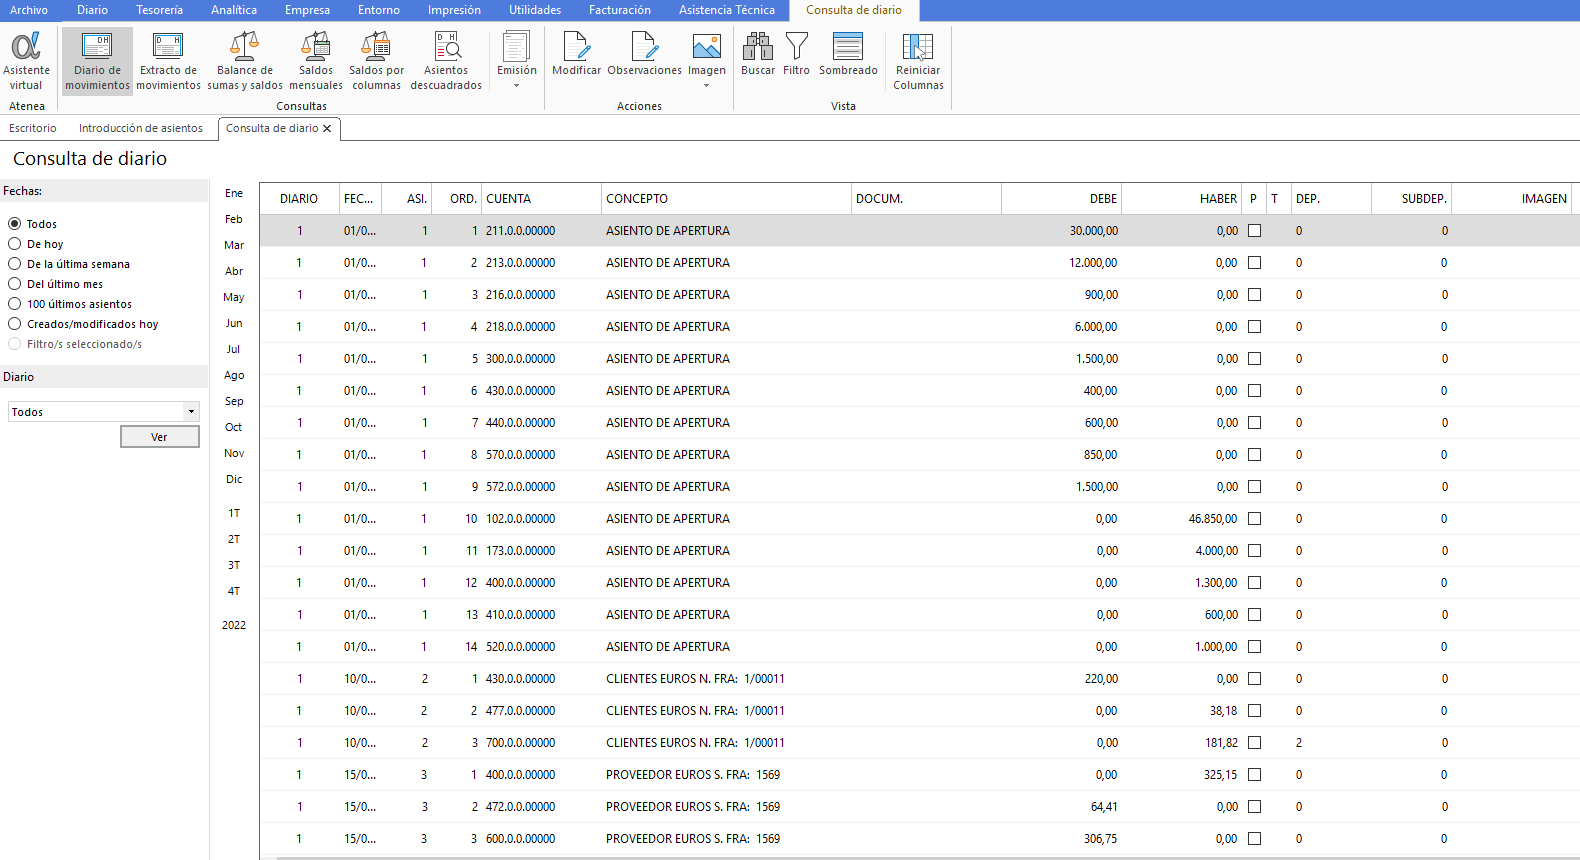The image size is (1580, 860).
Task: Select Creados/modificados hoy option
Action: pos(15,324)
